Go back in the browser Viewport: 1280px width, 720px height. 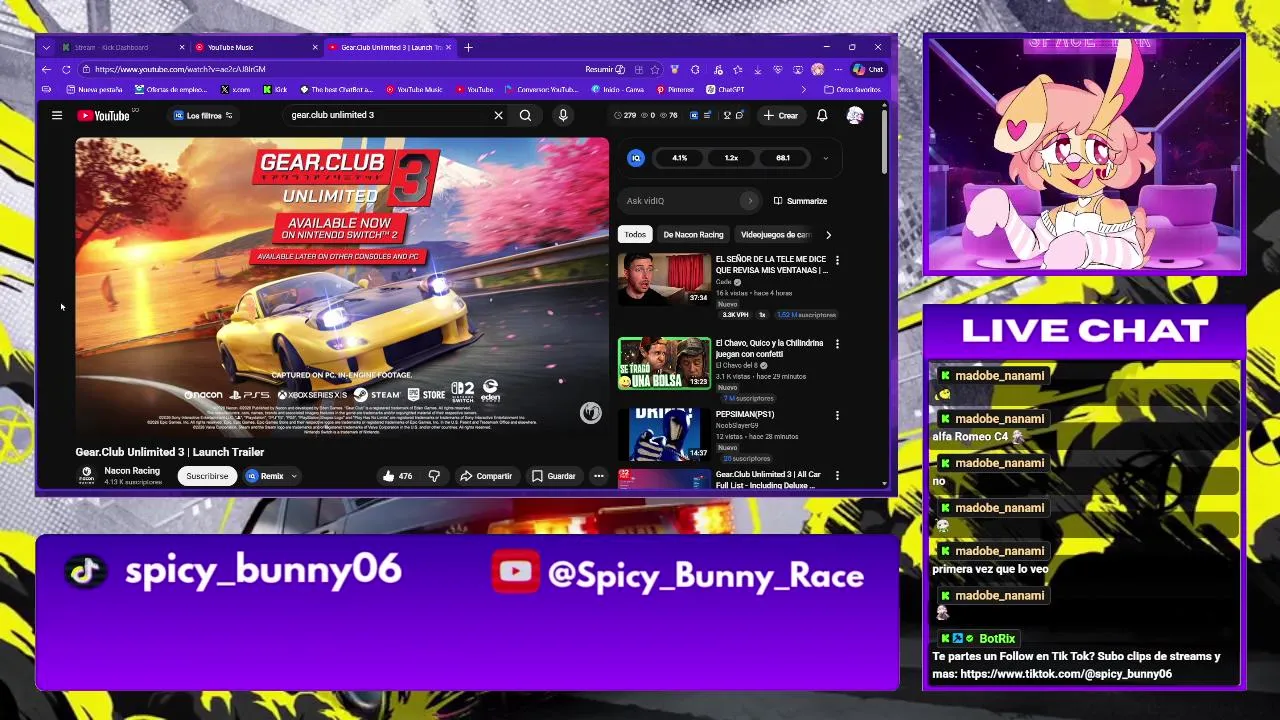click(46, 69)
